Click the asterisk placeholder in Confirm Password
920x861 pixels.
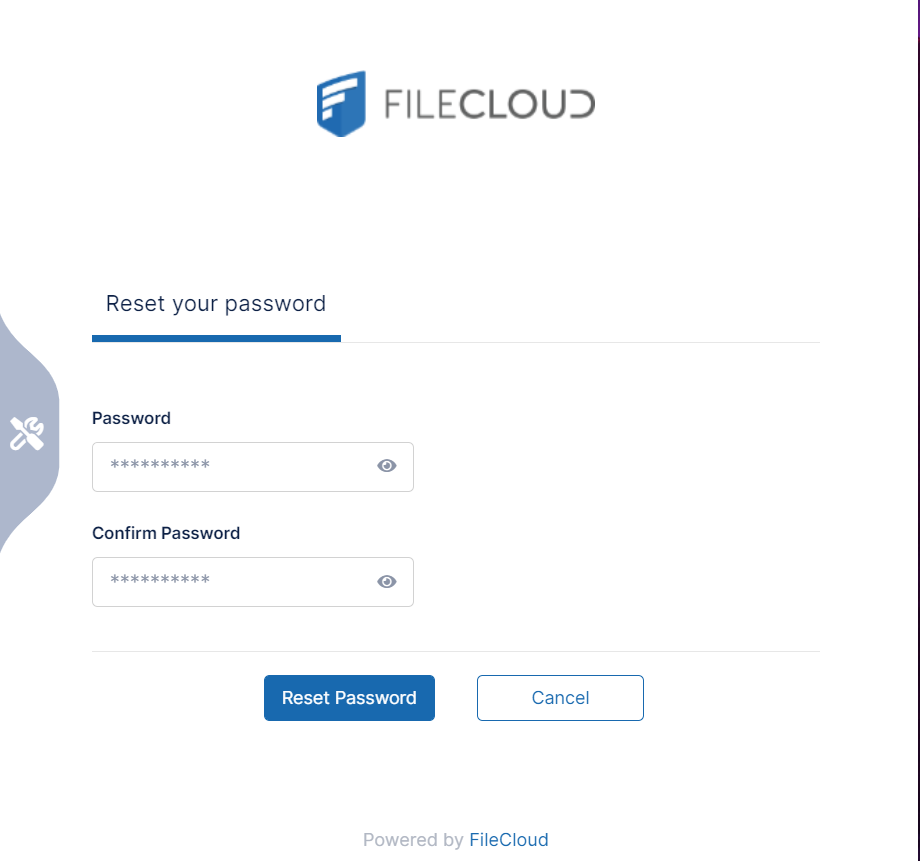click(x=160, y=582)
